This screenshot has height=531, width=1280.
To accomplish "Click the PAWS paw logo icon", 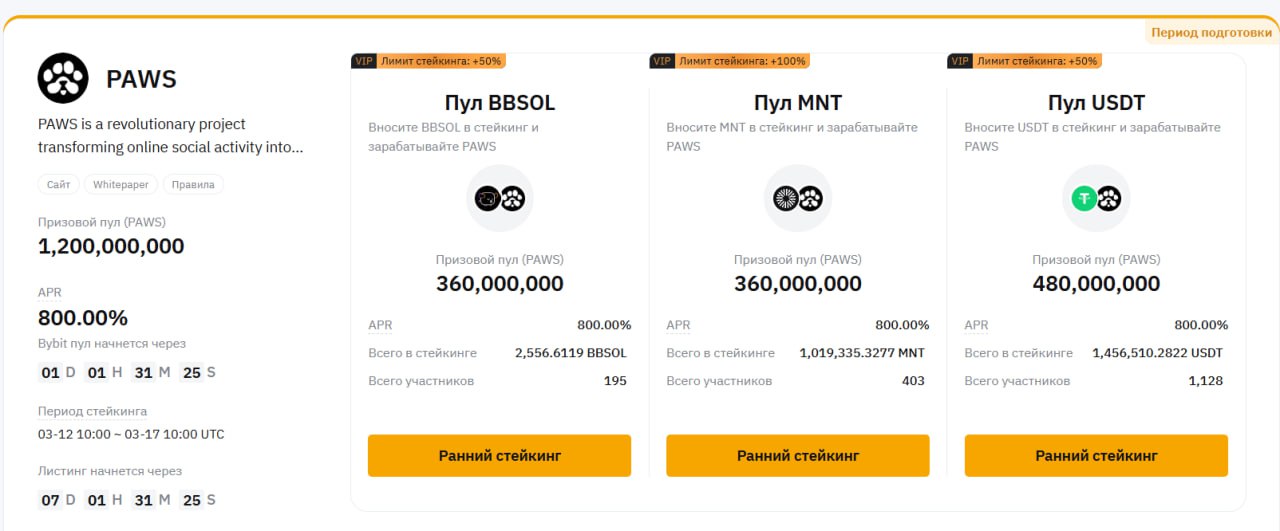I will [63, 78].
